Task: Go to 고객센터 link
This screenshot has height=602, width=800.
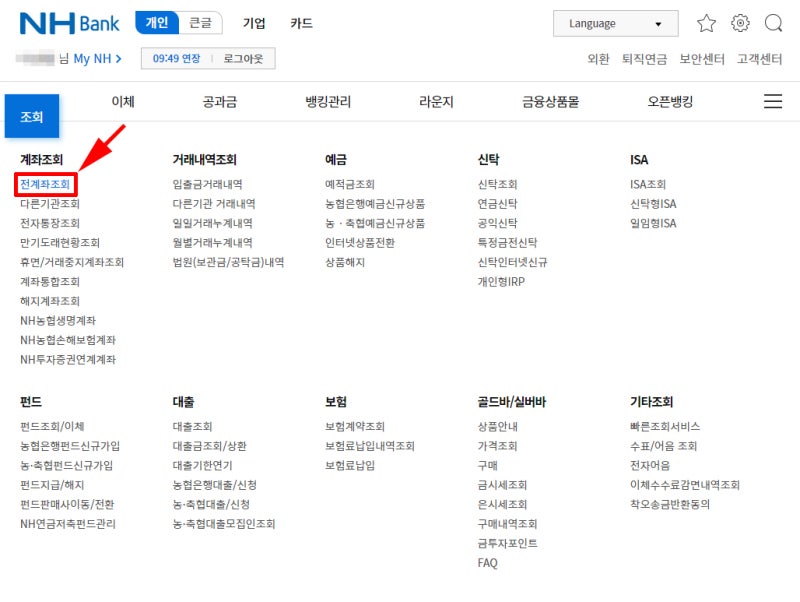Action: point(759,59)
